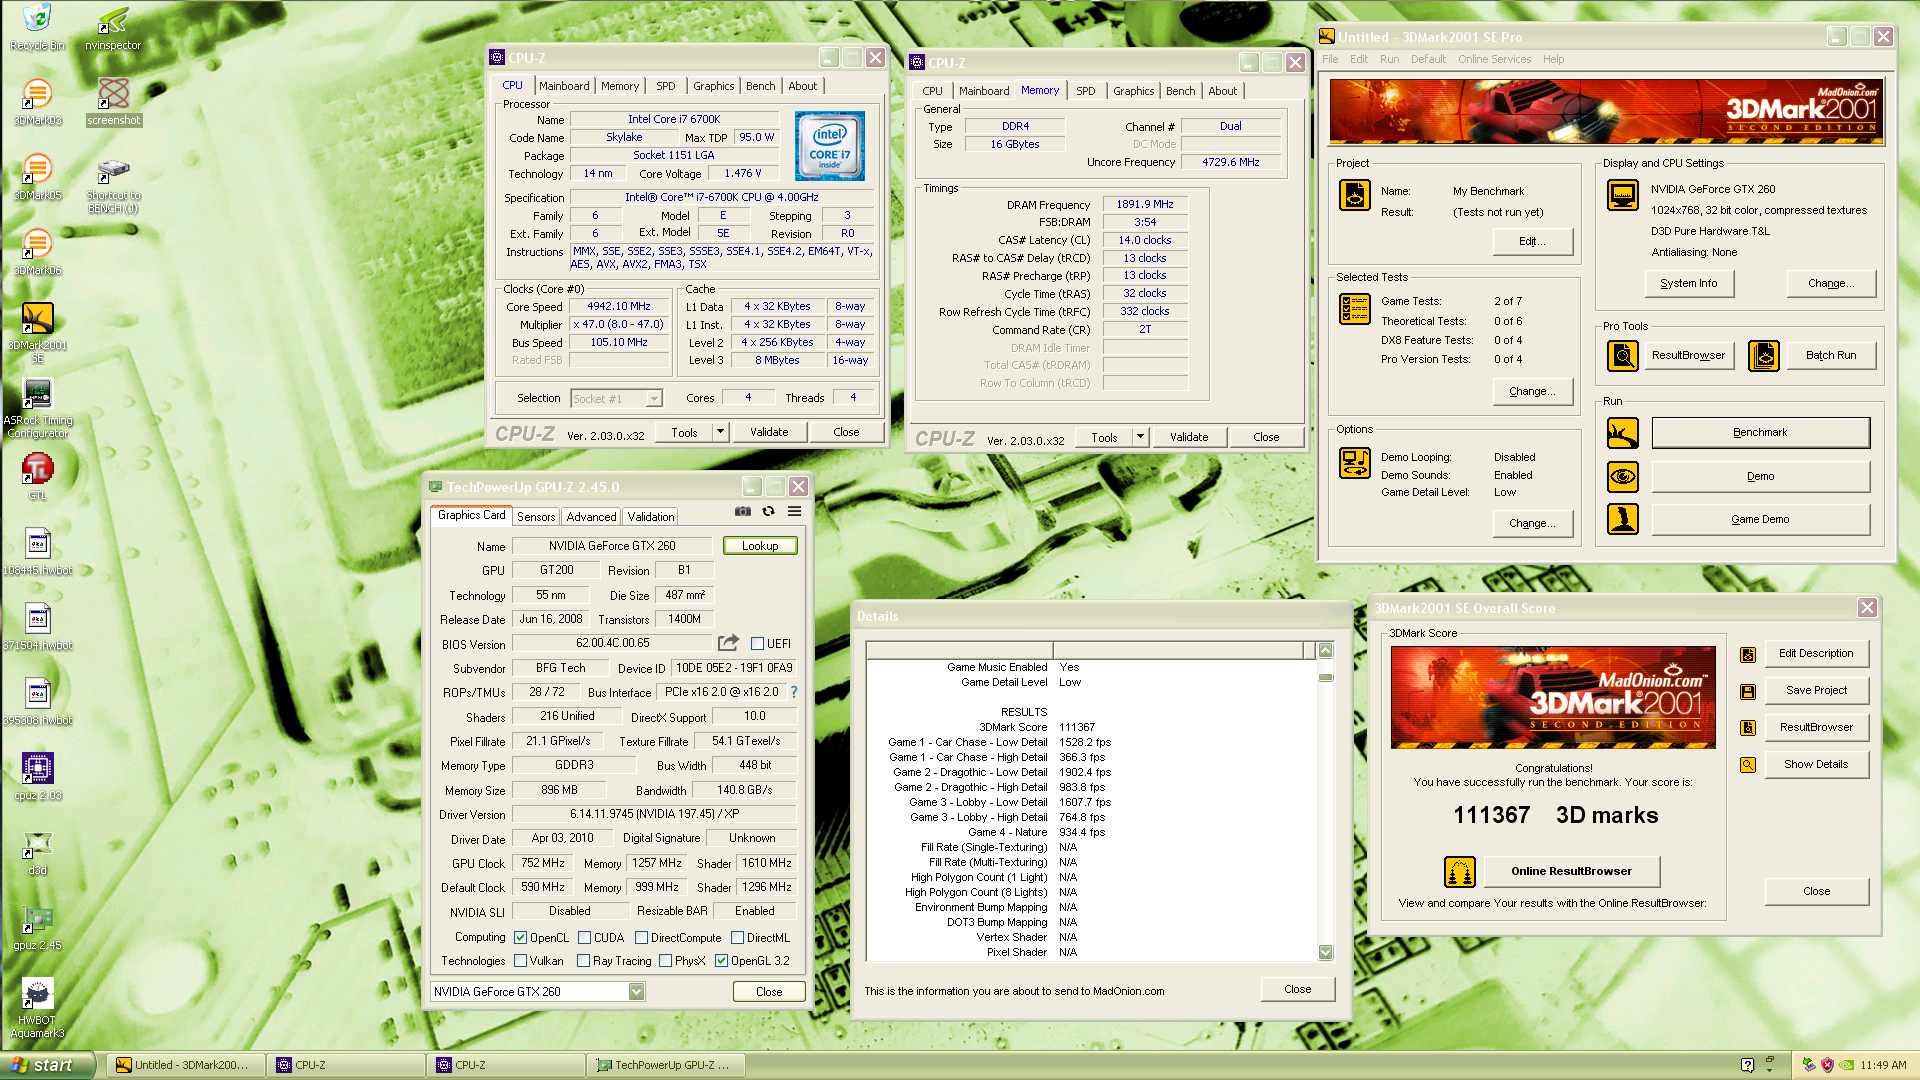
Task: Click 3DMark2001 Second Edition banner thumbnail
Action: point(1552,697)
